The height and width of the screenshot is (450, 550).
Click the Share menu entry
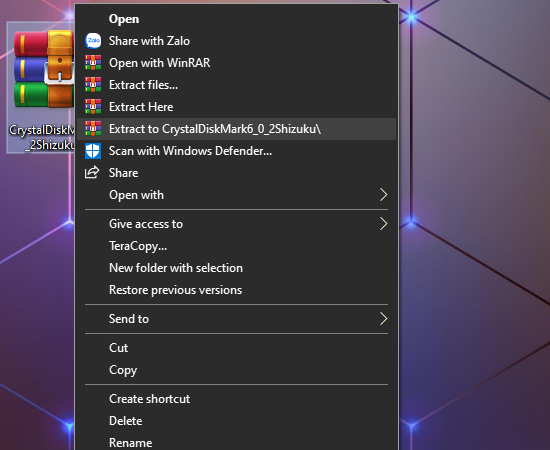[x=236, y=173]
